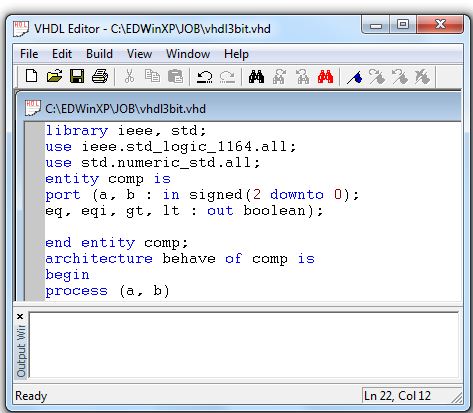
Task: Click the Output Win vertical label
Action: 21,351
